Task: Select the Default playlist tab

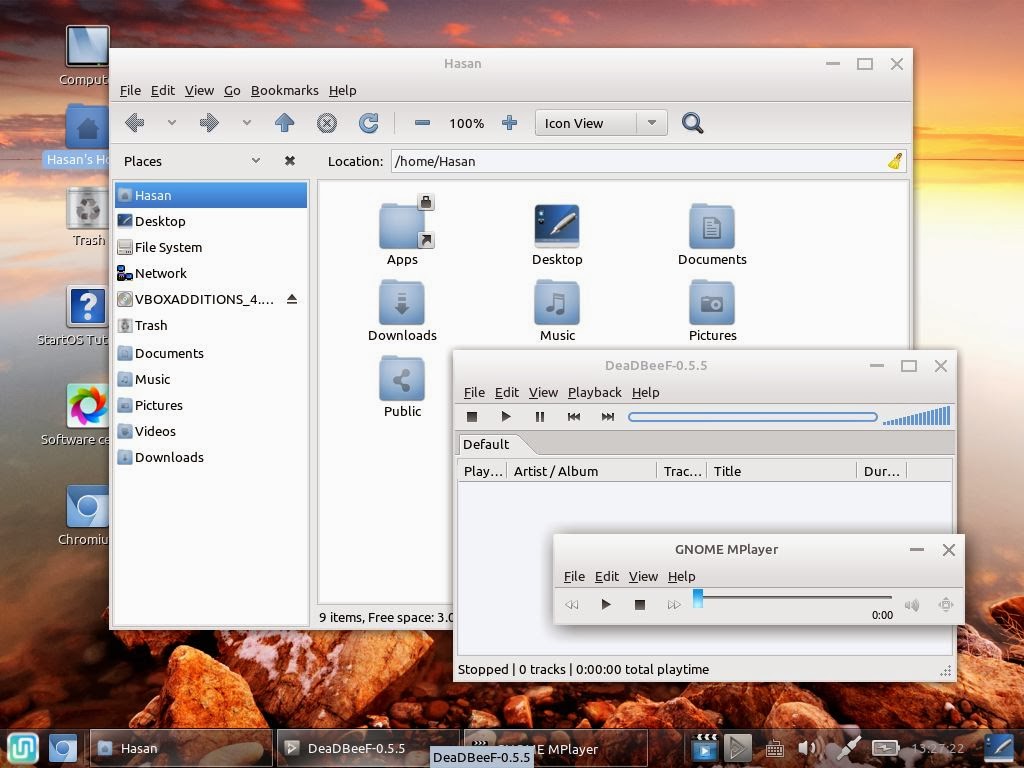Action: pos(486,444)
